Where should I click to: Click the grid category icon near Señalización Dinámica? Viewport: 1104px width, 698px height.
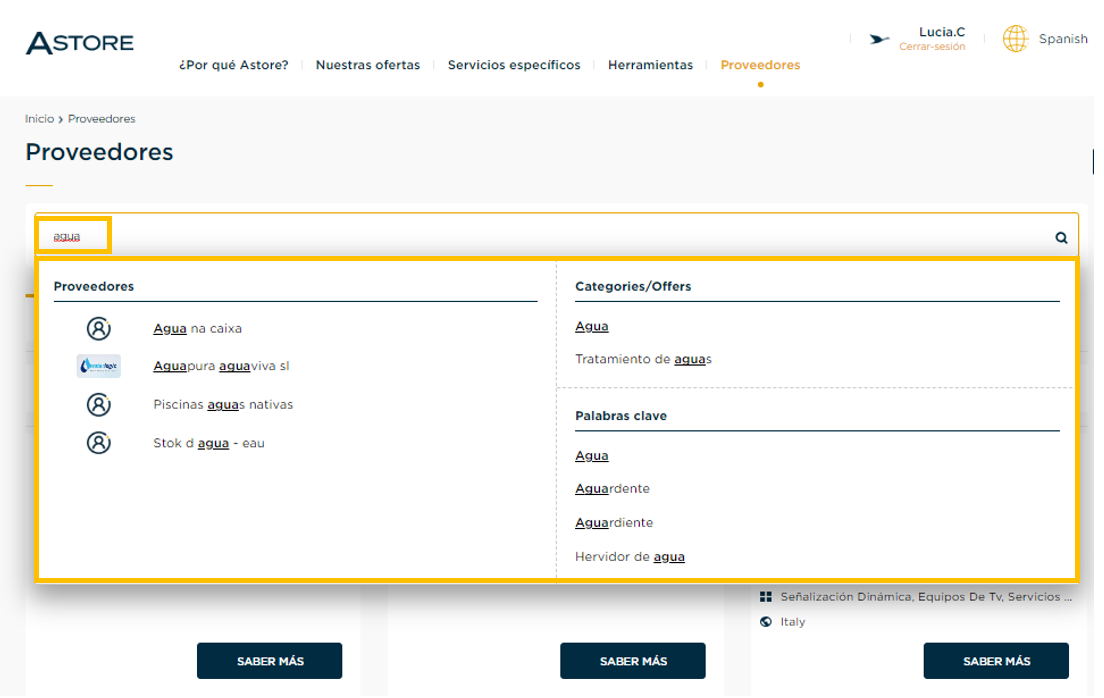[x=766, y=597]
